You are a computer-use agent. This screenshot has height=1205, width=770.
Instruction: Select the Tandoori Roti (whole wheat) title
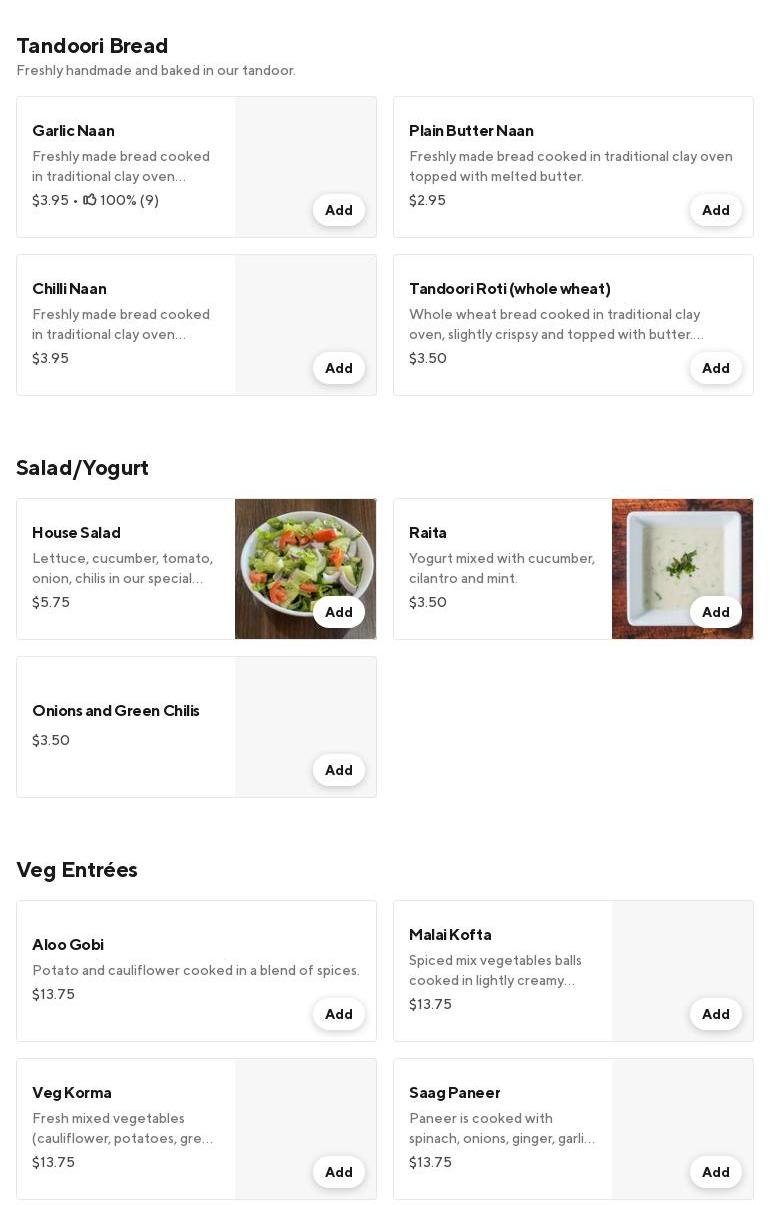[x=509, y=289]
